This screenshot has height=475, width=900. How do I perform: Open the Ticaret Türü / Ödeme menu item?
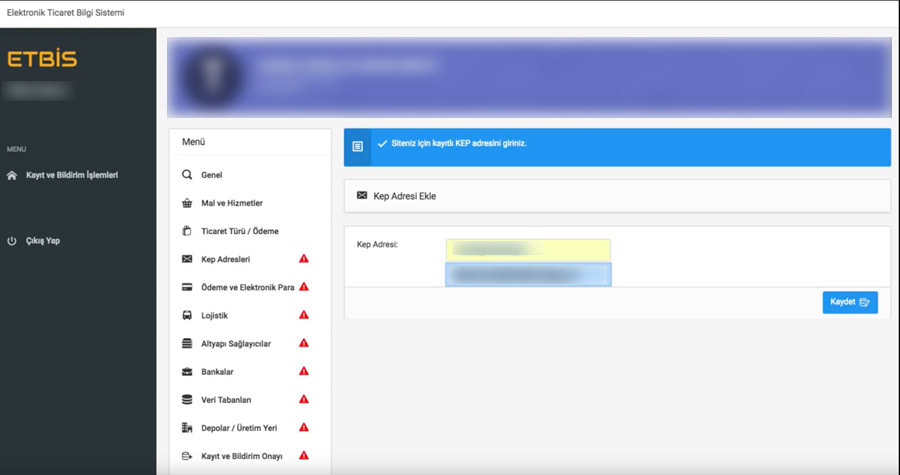click(240, 231)
